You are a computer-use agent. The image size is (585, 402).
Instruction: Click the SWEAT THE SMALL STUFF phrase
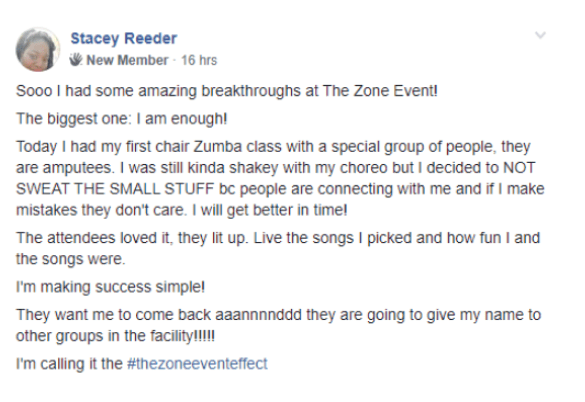coord(115,189)
